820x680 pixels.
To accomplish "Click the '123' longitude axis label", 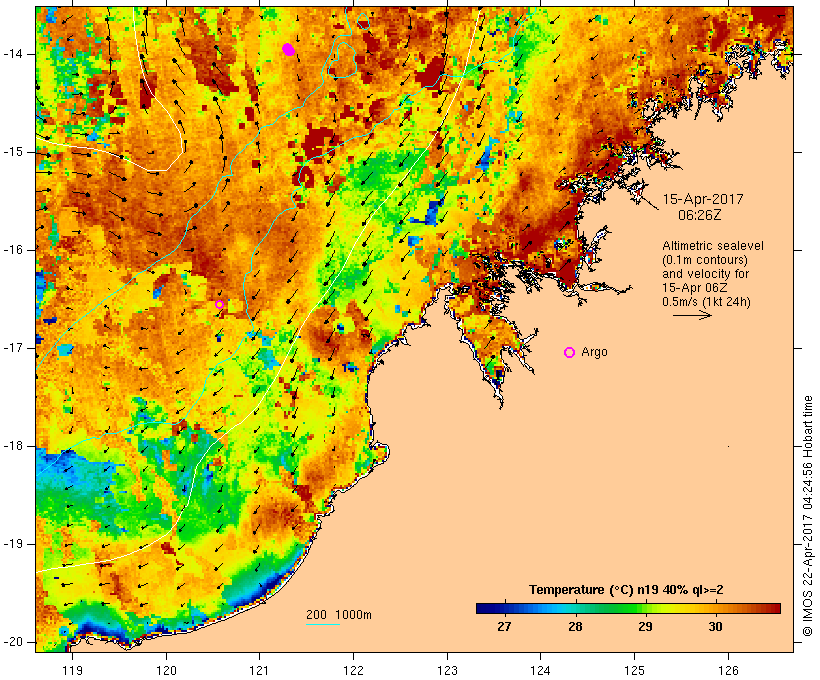I will [447, 670].
